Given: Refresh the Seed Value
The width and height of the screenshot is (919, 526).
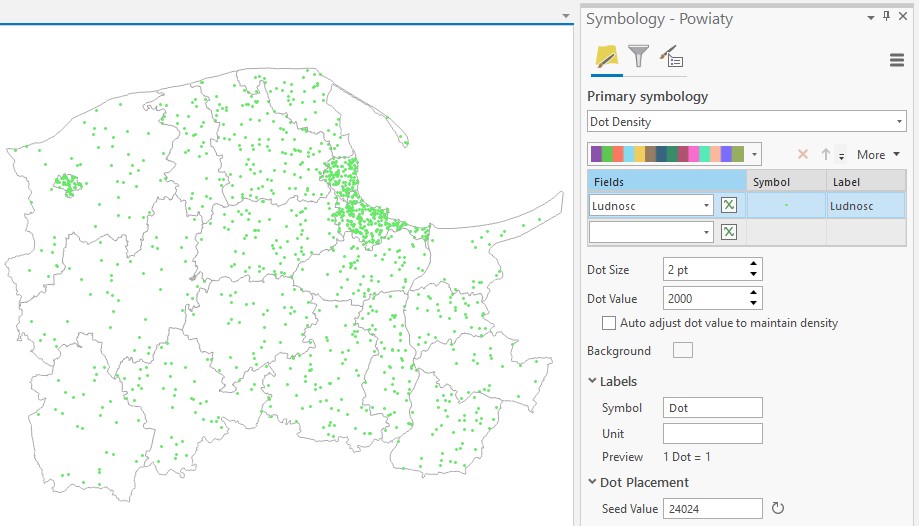Looking at the screenshot, I should coord(778,509).
